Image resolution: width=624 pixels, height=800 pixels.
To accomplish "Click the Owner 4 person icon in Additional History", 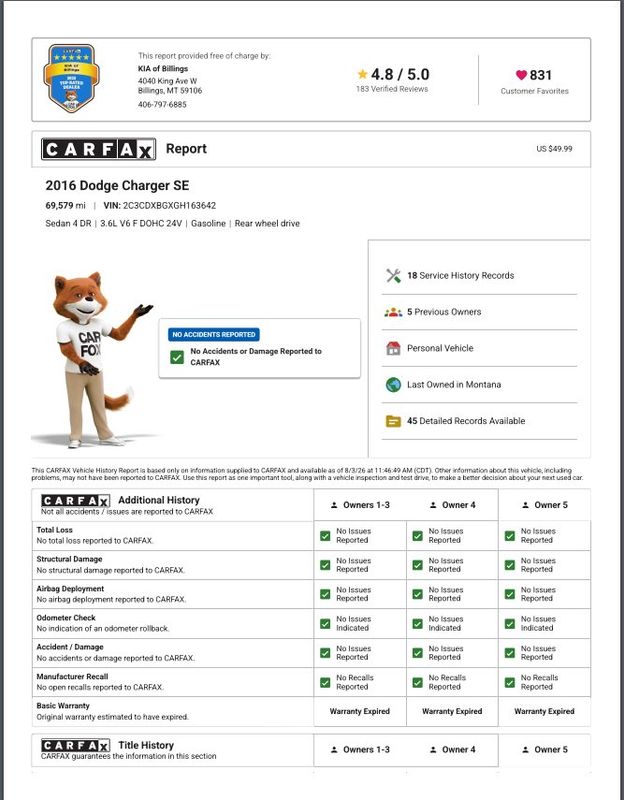I will coord(433,505).
